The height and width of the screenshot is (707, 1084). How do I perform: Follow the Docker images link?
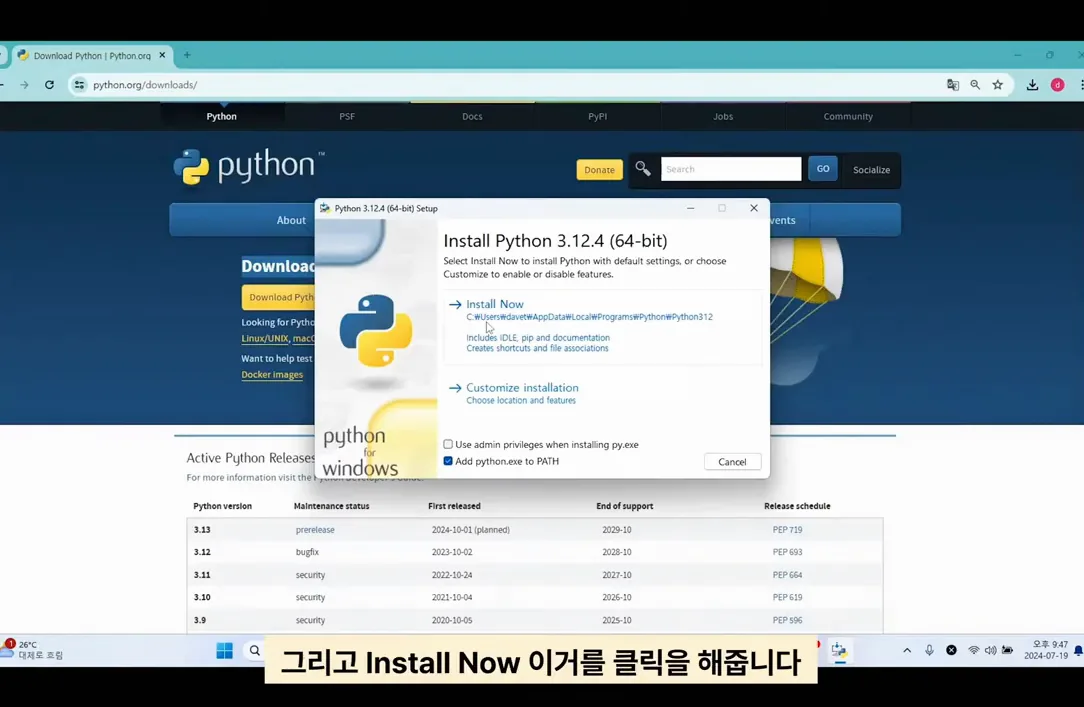pos(272,375)
